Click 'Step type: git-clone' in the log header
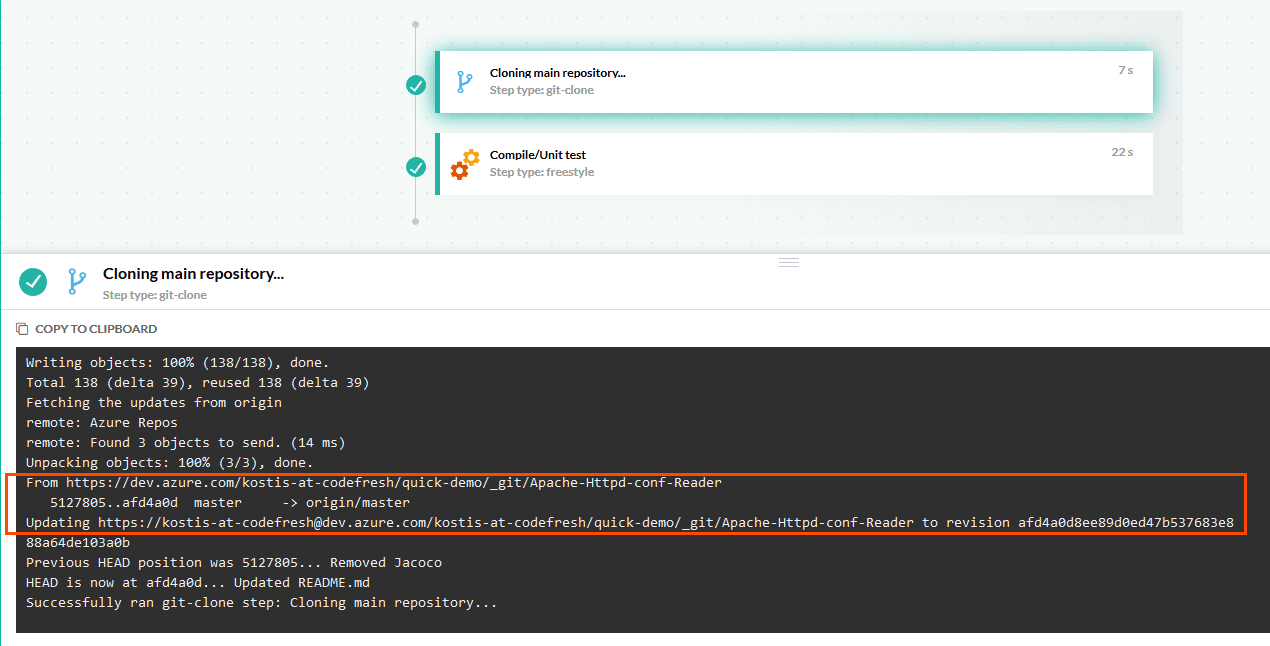Viewport: 1270px width, 646px height. (154, 295)
